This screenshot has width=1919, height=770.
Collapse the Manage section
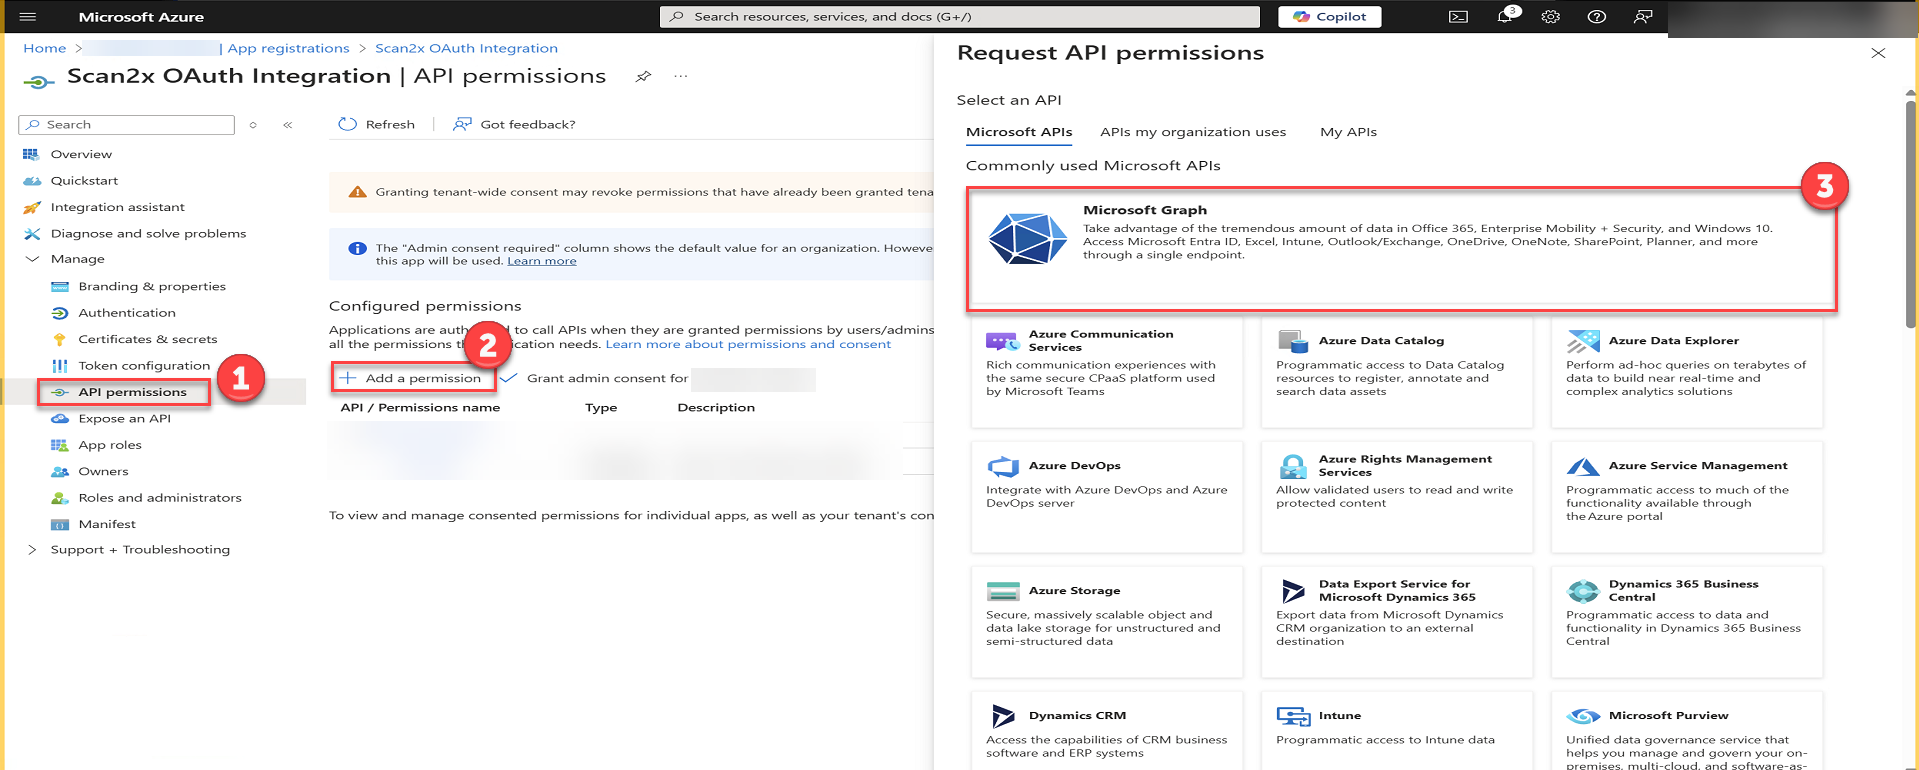[32, 259]
